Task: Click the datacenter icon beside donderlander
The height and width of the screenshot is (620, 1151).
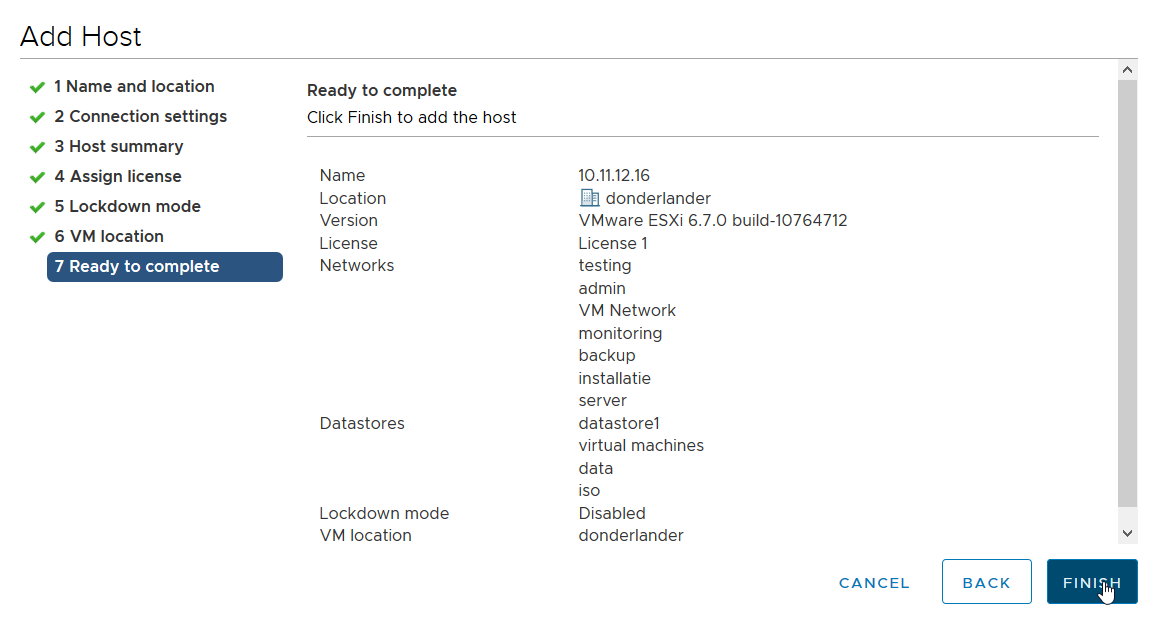Action: [x=589, y=198]
